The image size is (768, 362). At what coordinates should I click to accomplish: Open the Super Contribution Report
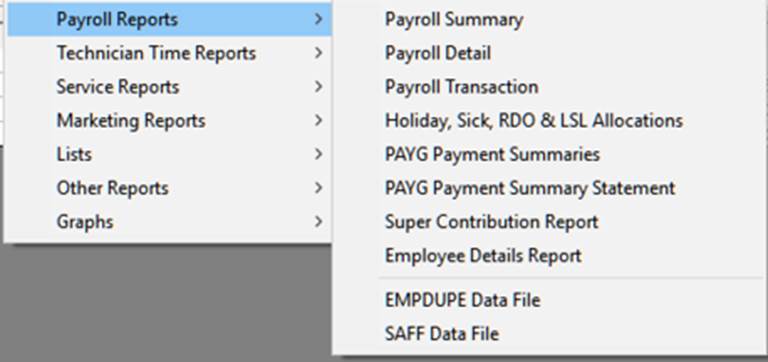(x=549, y=222)
